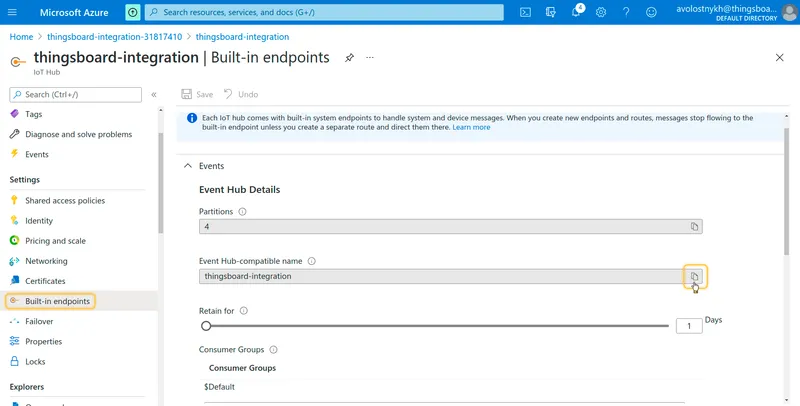Click the Event Hub Details heading
The image size is (800, 406).
point(239,190)
